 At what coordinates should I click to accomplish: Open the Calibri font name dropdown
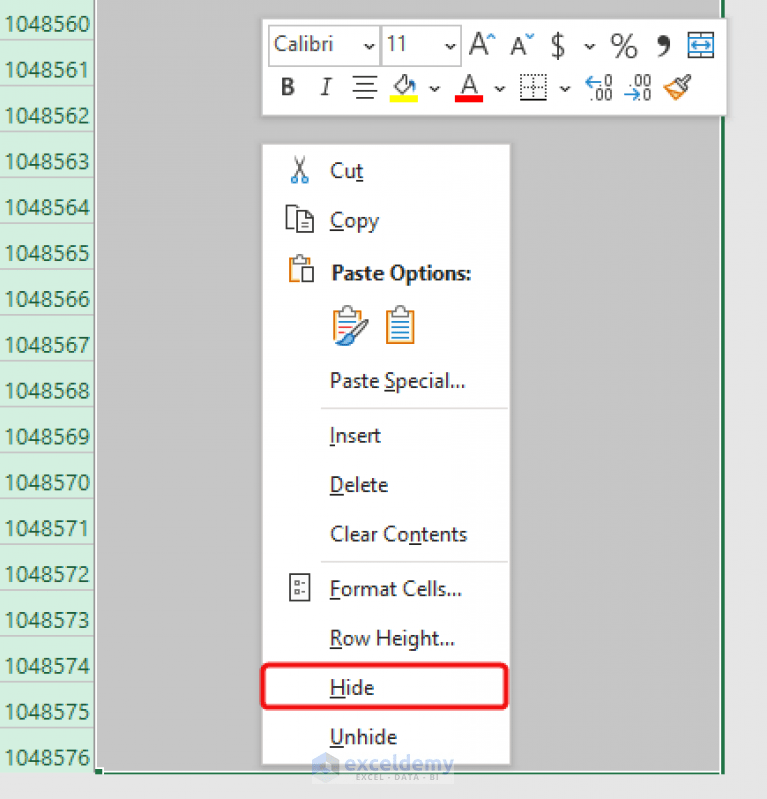368,46
